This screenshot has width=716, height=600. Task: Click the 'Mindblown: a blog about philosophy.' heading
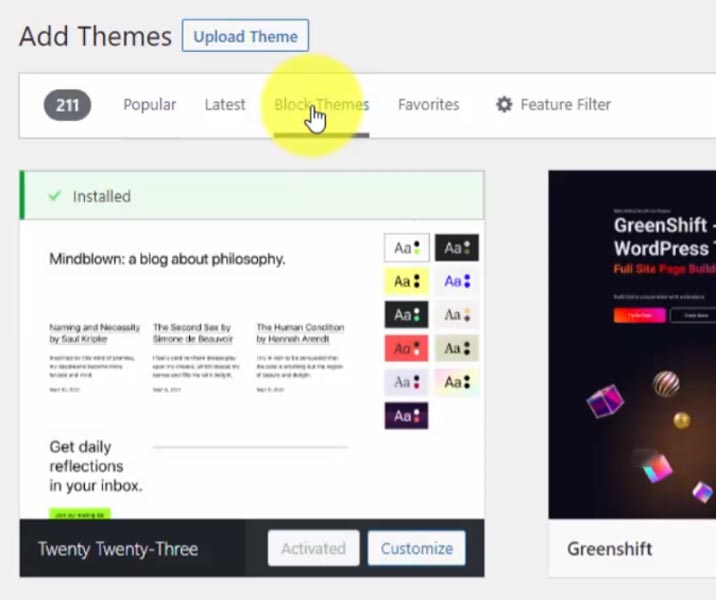tap(167, 259)
